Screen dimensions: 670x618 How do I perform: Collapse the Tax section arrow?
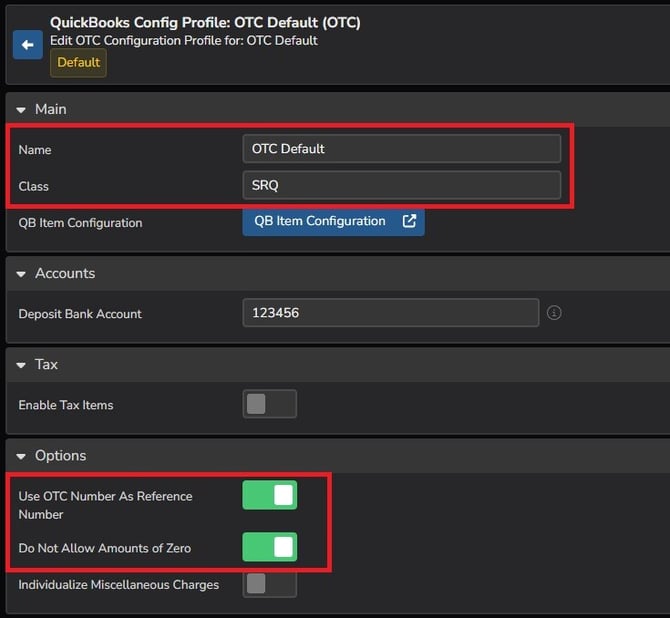(21, 365)
